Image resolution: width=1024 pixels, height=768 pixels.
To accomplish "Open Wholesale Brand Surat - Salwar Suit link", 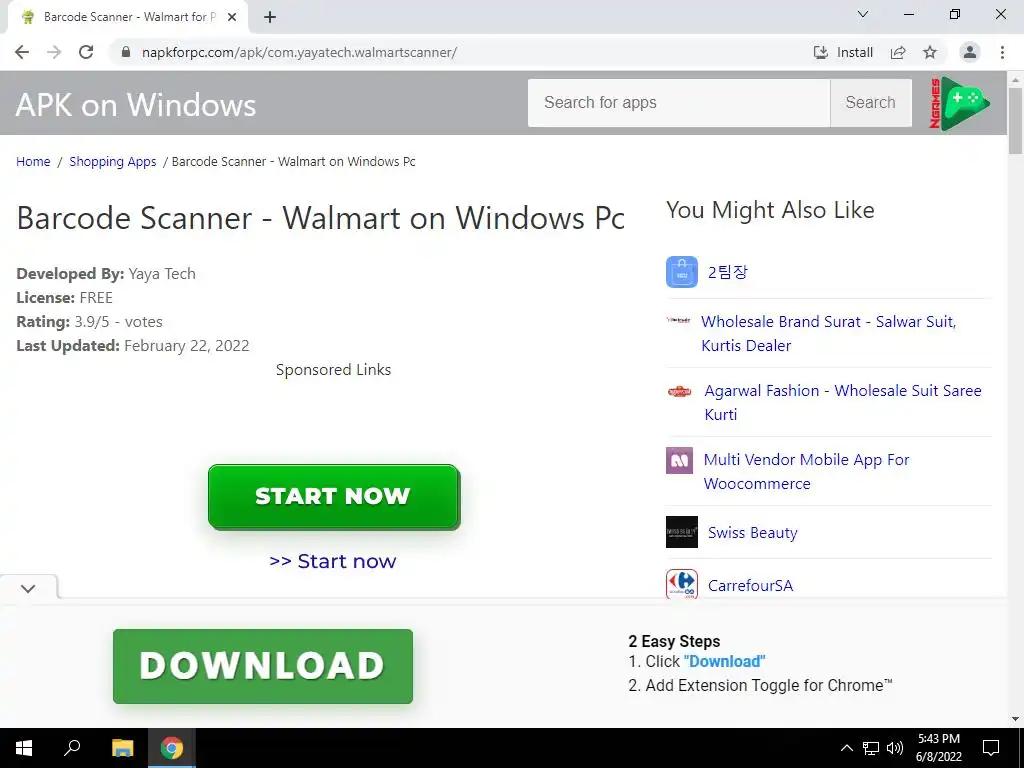I will click(829, 333).
